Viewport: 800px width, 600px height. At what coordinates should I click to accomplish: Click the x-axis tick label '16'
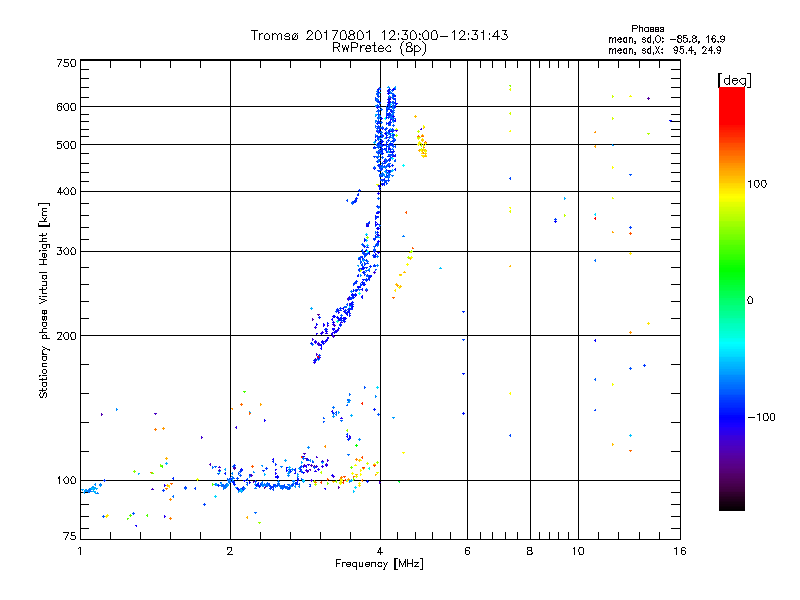click(x=680, y=551)
